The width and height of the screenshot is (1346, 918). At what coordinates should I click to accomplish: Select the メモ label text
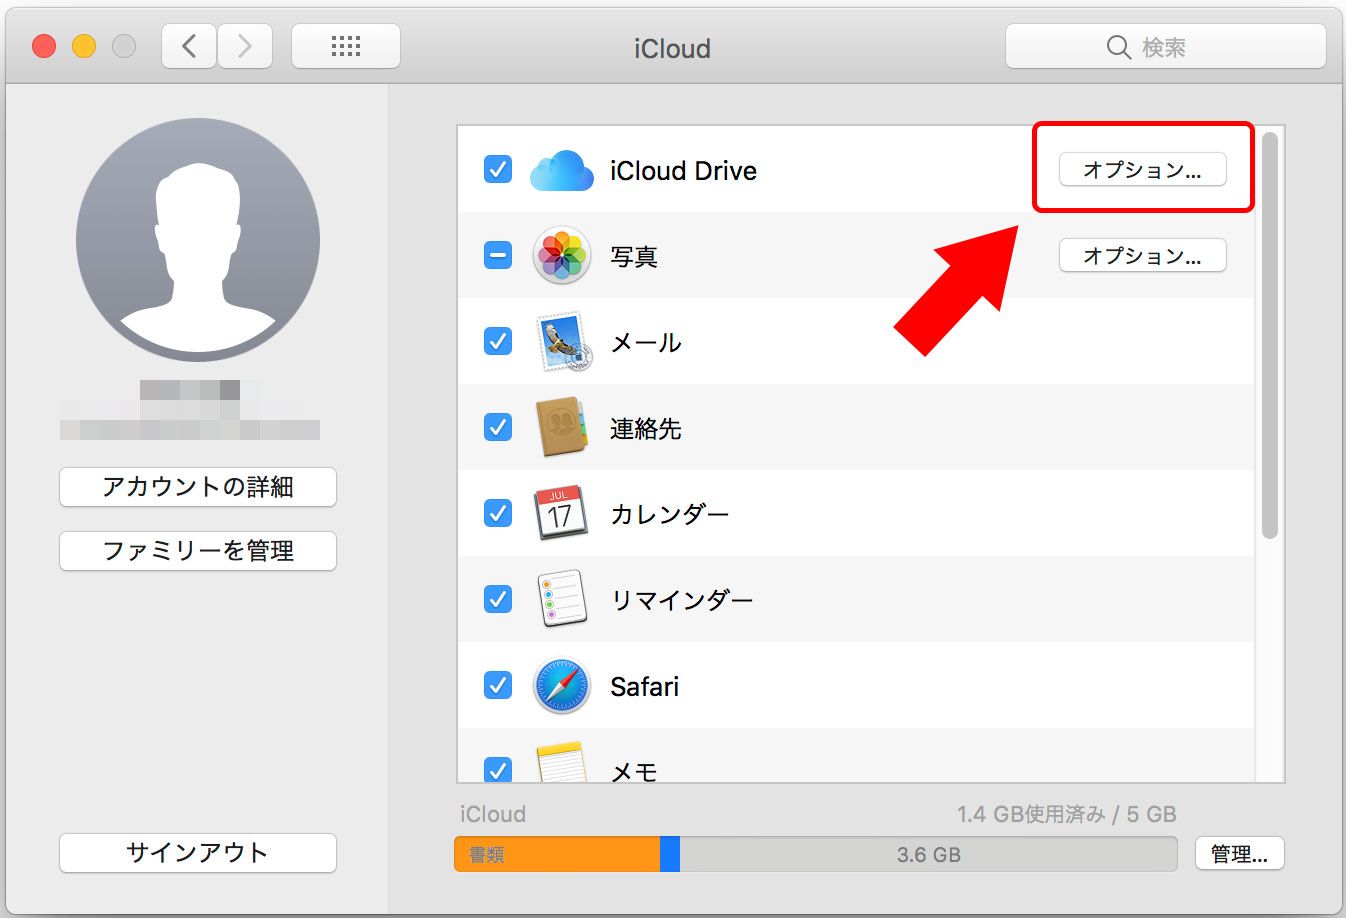634,771
